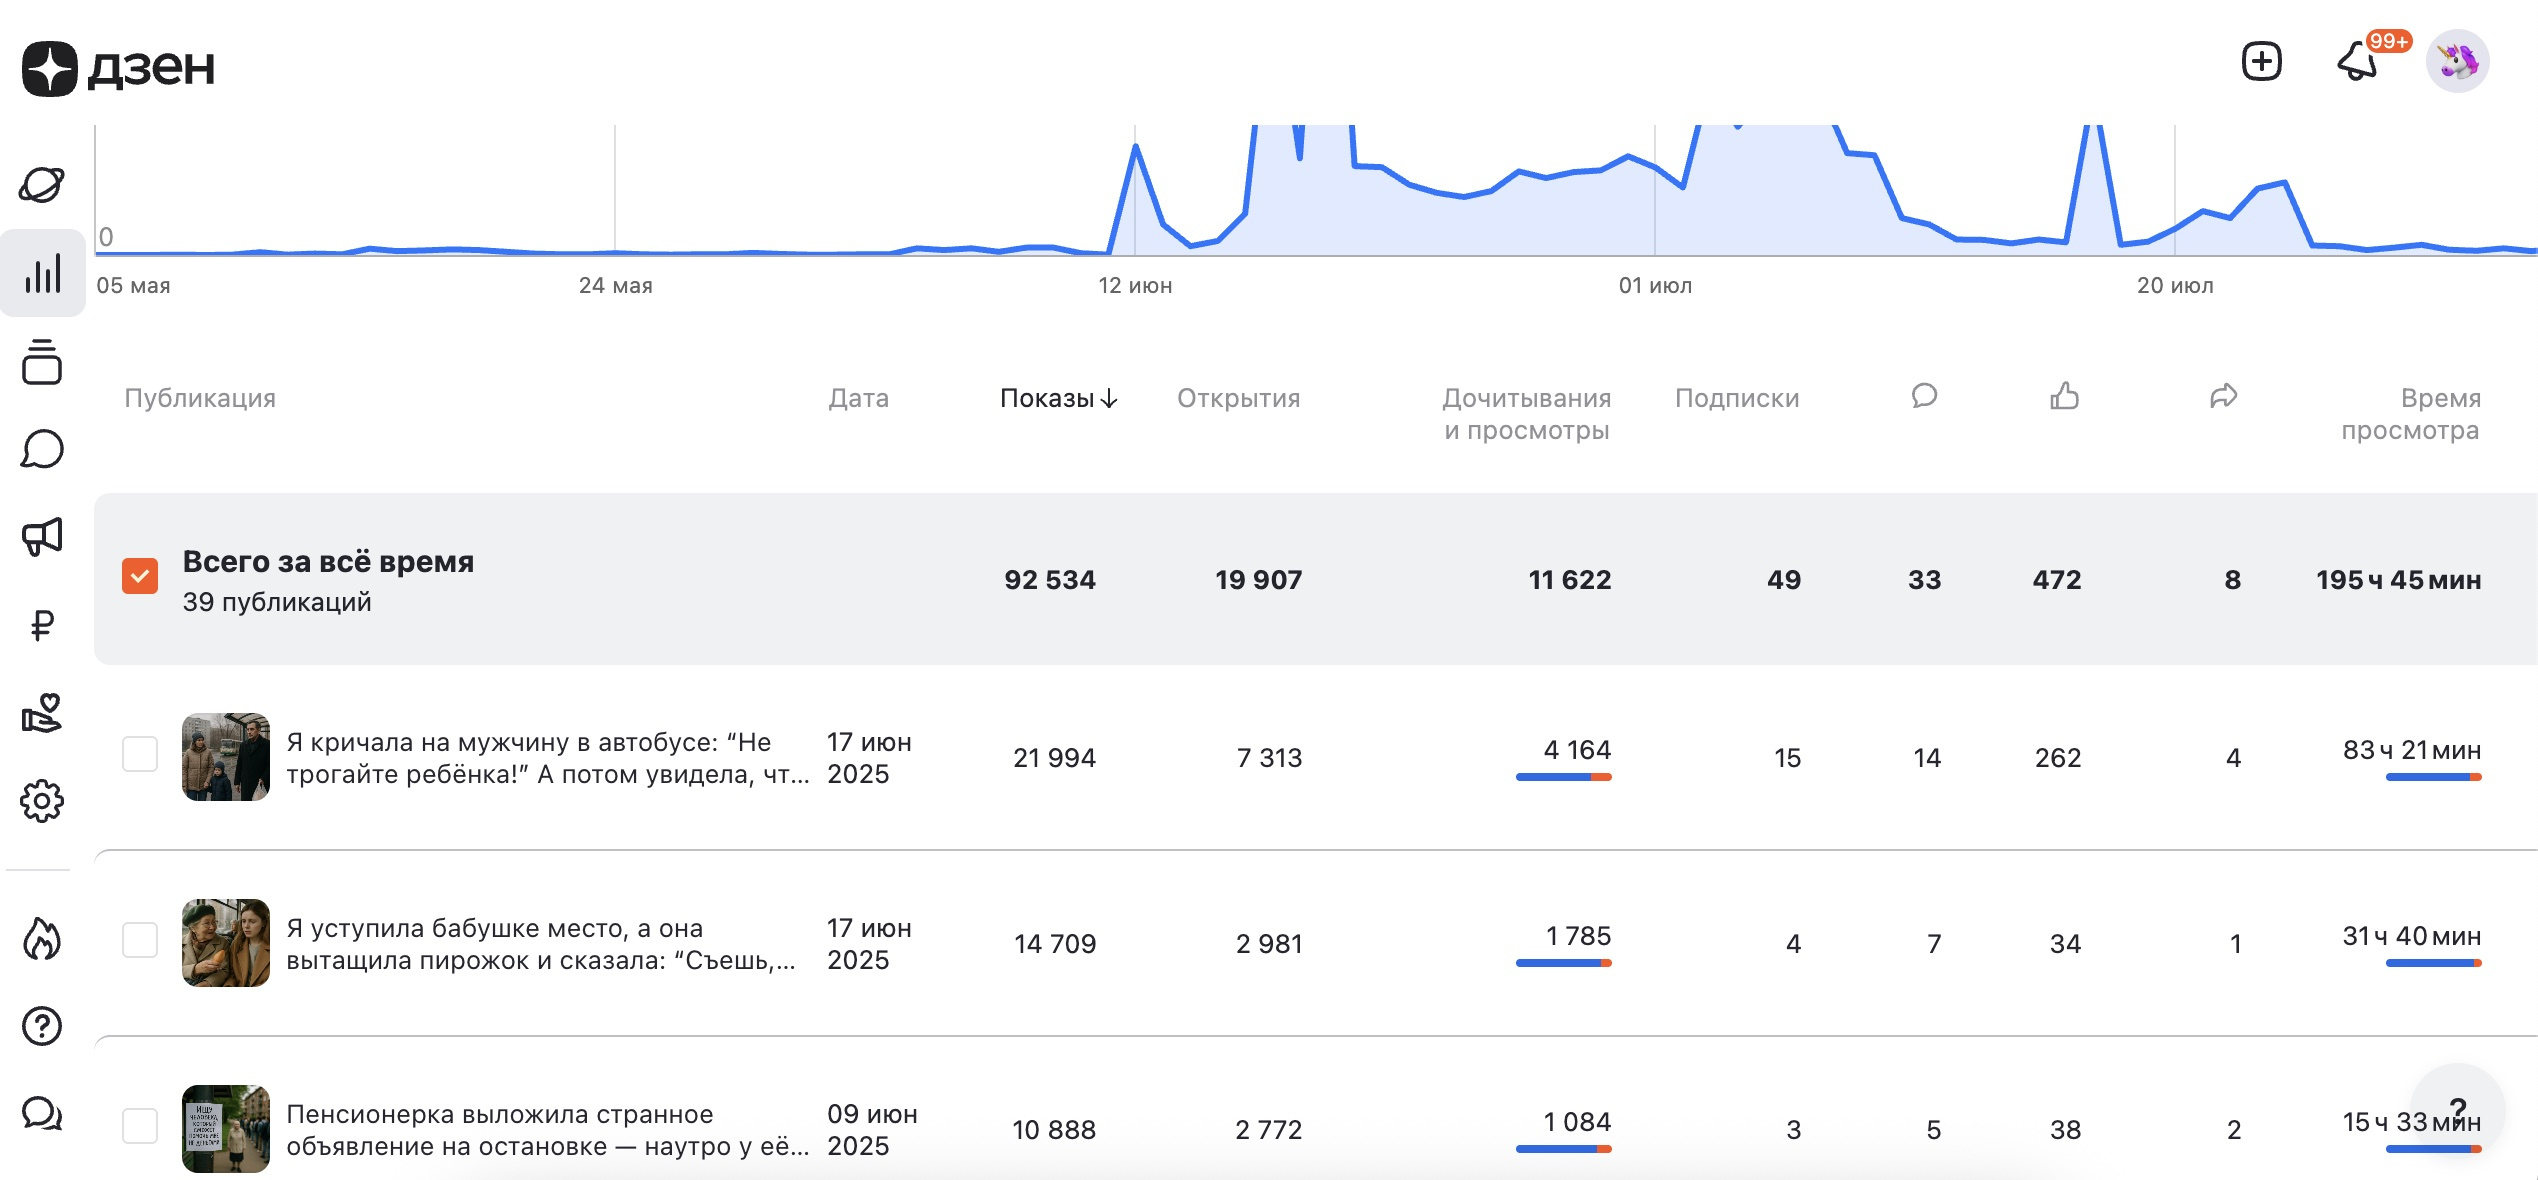Open the ruble monetization icon
2538x1180 pixels.
tap(42, 626)
